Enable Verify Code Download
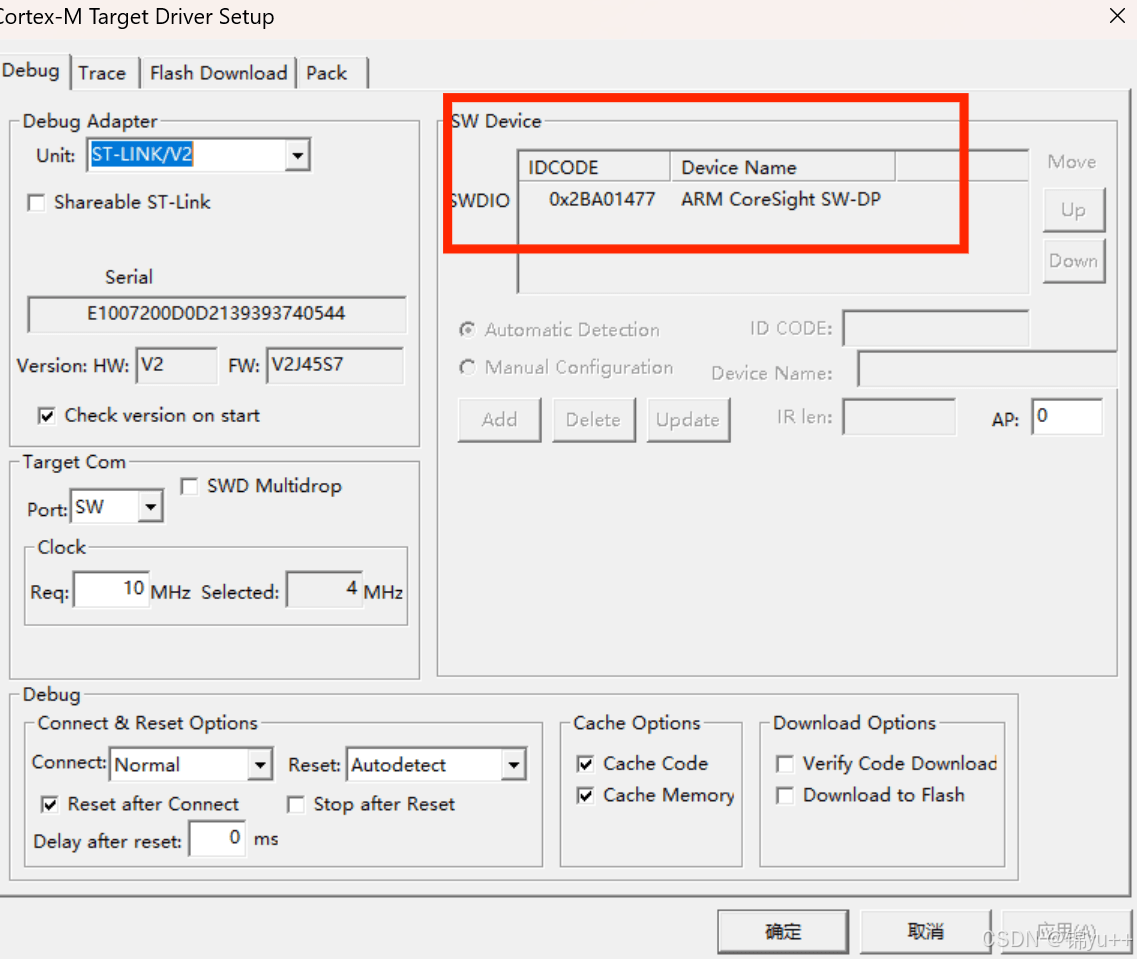The width and height of the screenshot is (1137, 959). (x=785, y=763)
